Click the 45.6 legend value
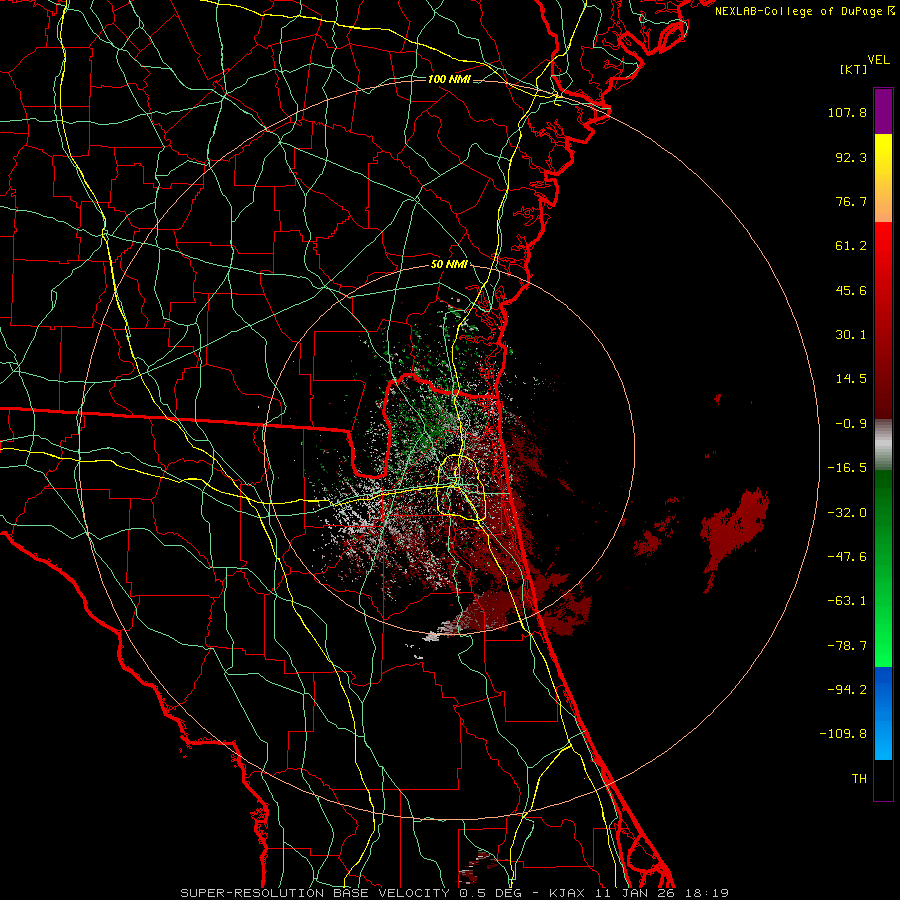Viewport: 900px width, 900px height. pyautogui.click(x=851, y=290)
